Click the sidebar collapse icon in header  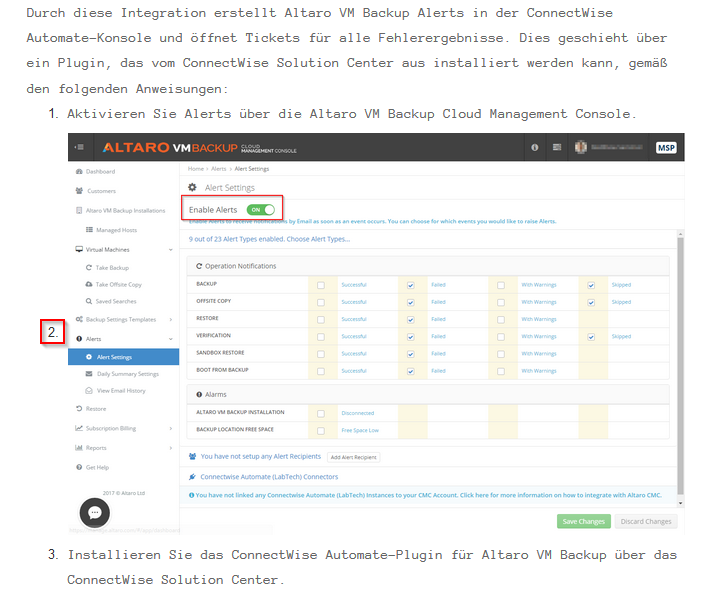click(x=79, y=148)
